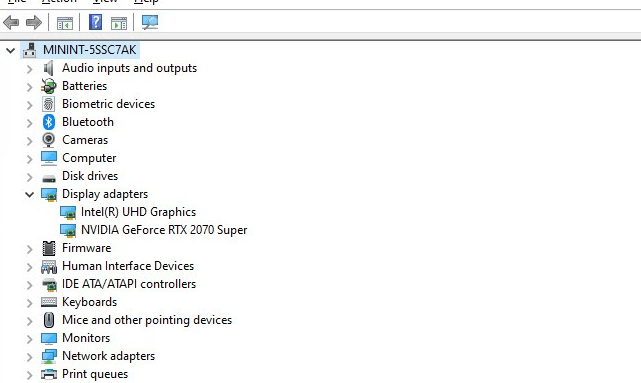
Task: Expand the Network adapters node
Action: click(x=29, y=356)
